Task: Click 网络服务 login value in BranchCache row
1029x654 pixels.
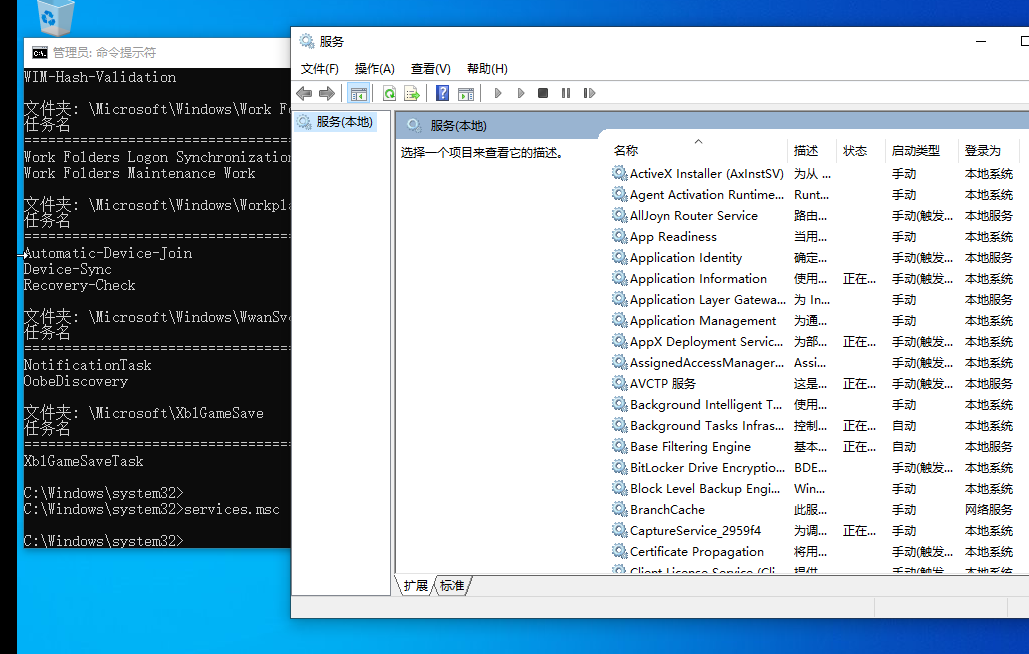Action: click(988, 510)
